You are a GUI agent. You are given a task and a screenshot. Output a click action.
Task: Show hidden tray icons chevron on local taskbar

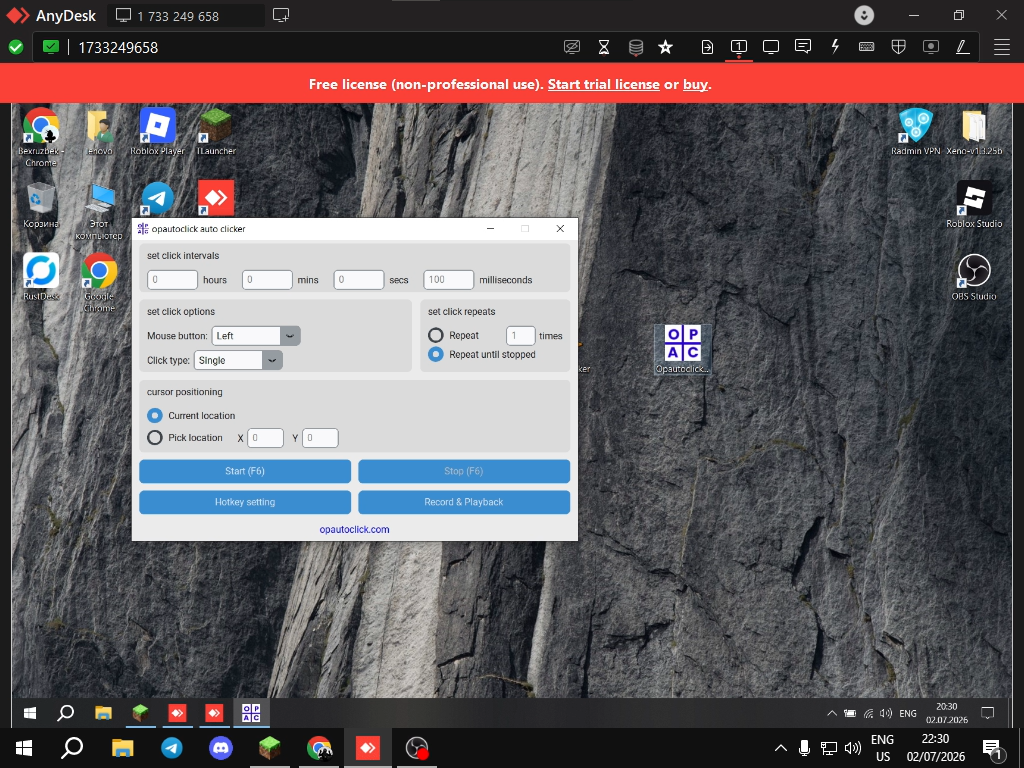tap(780, 748)
